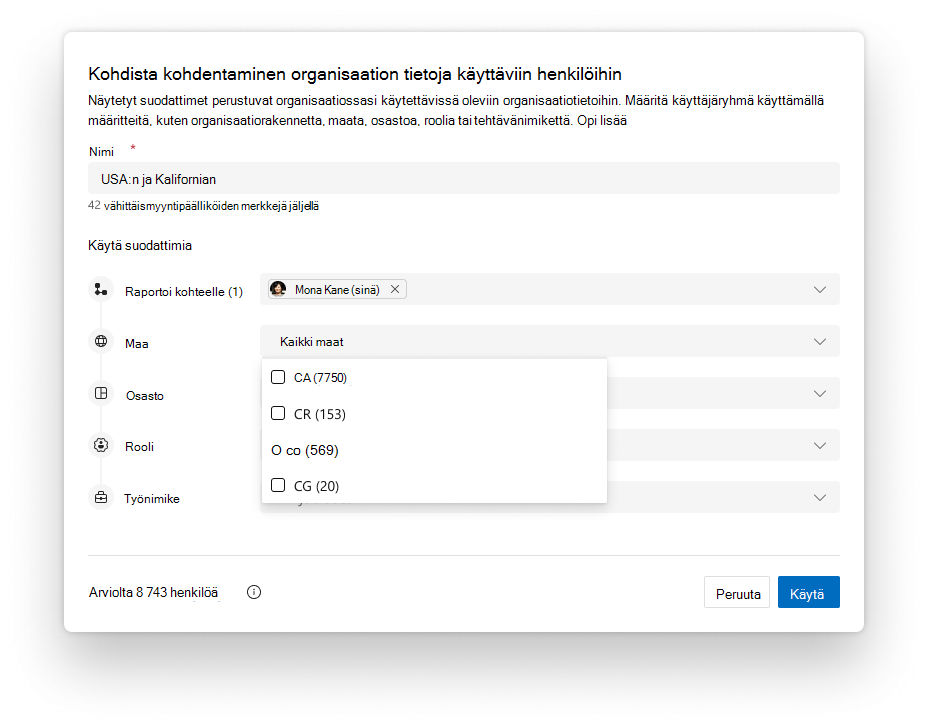
Task: Check the CG (20) checkbox
Action: (278, 485)
